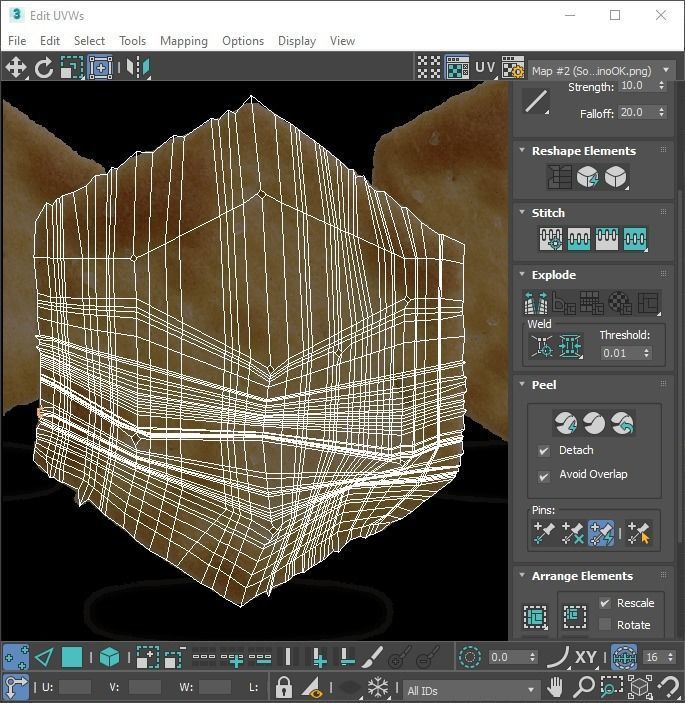Click the Mirror horizontal tool

[138, 68]
